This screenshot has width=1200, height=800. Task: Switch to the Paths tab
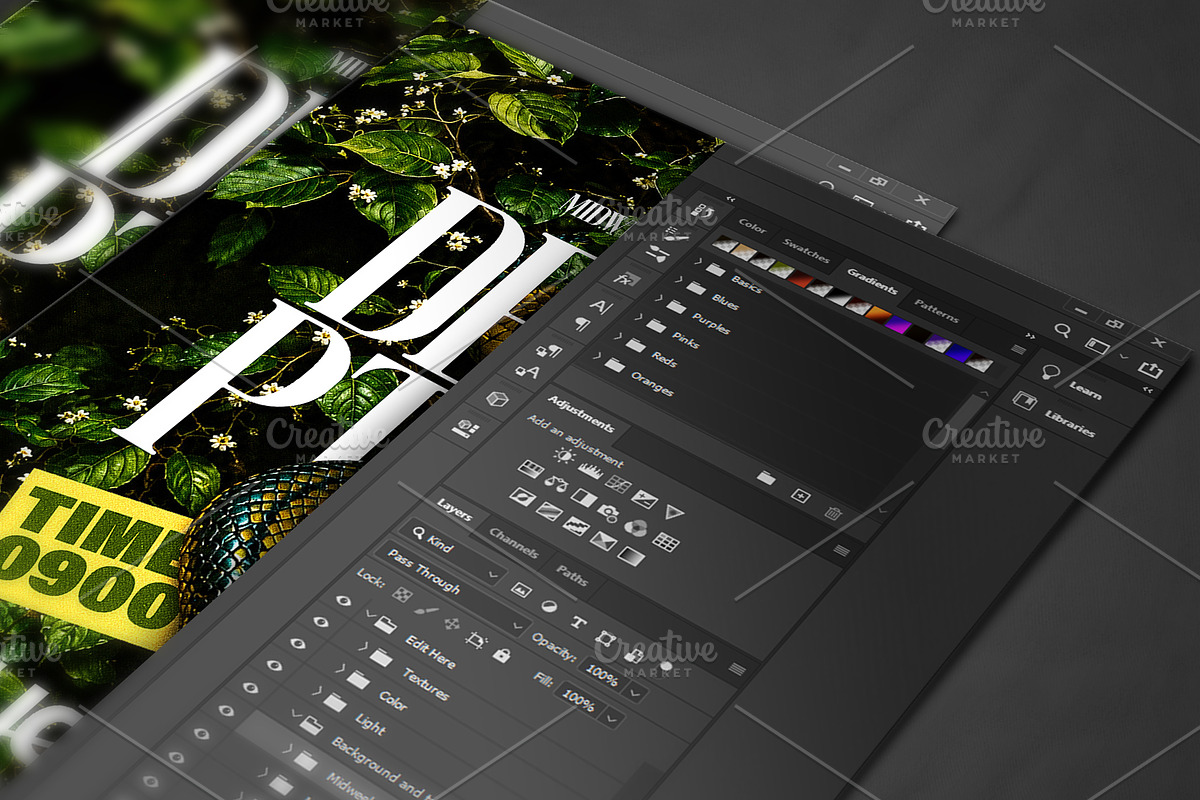pyautogui.click(x=572, y=575)
